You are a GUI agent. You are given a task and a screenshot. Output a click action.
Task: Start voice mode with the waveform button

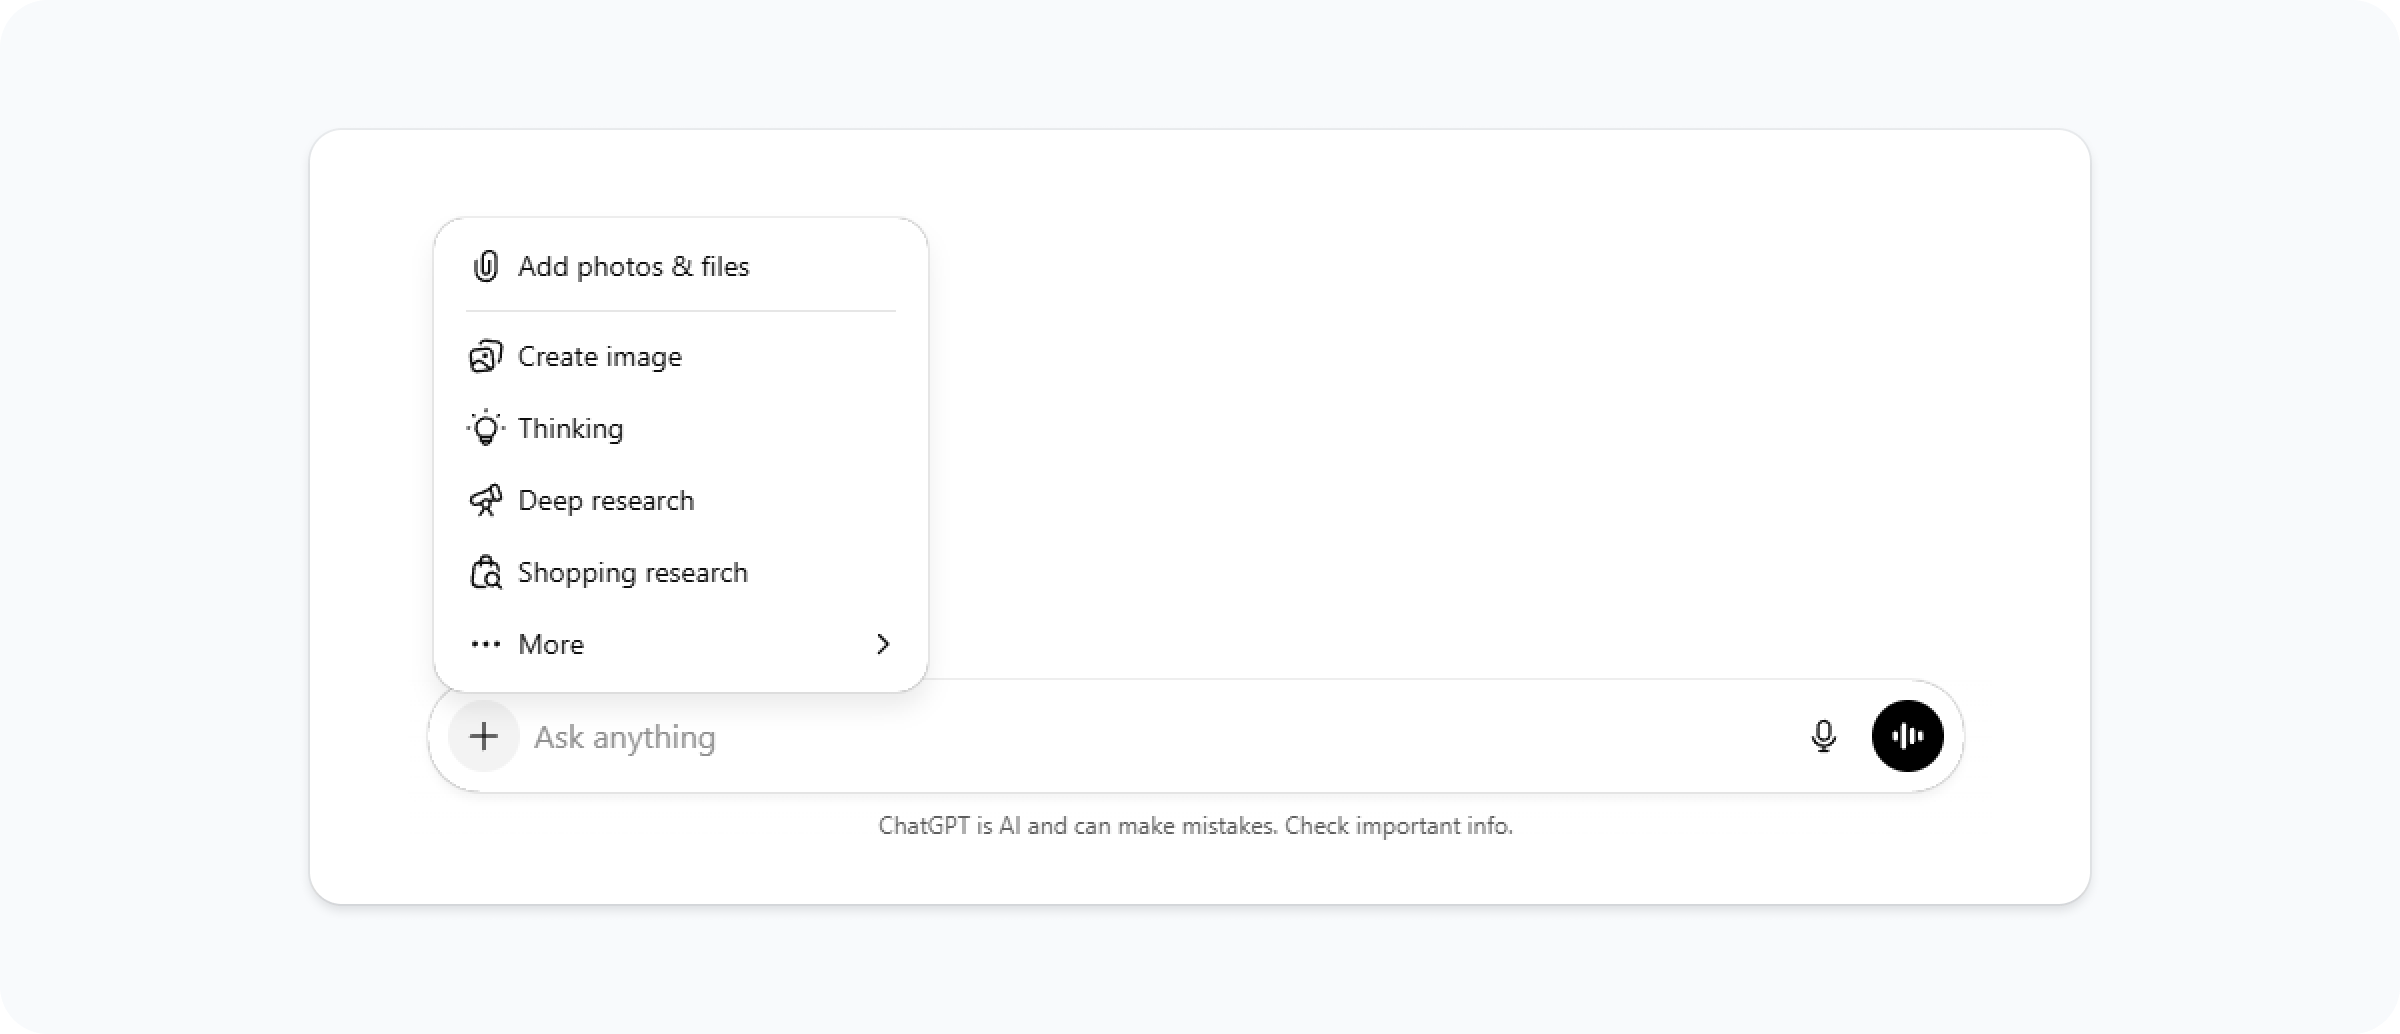1907,737
